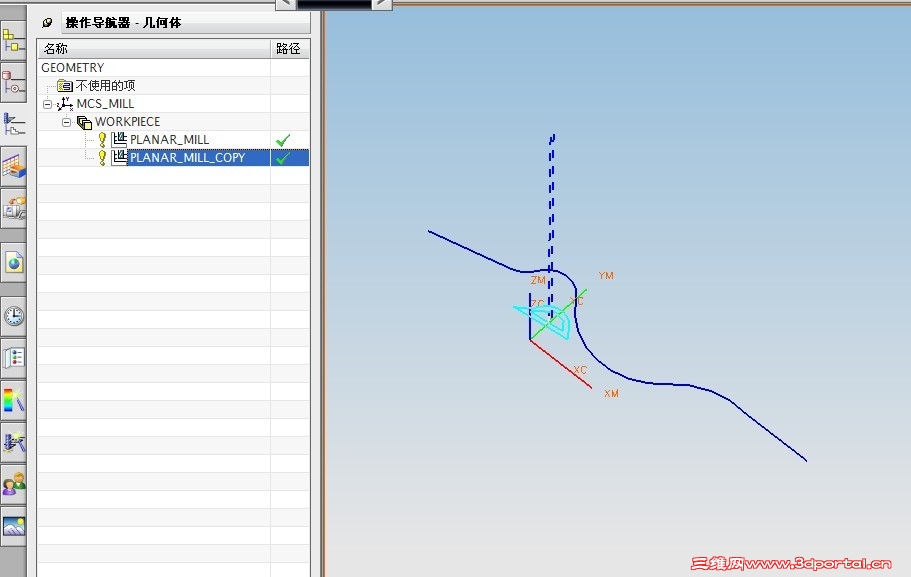Screen dimensions: 911x577
Task: Open the Internet Explorer globe page tab
Action: pos(13,263)
